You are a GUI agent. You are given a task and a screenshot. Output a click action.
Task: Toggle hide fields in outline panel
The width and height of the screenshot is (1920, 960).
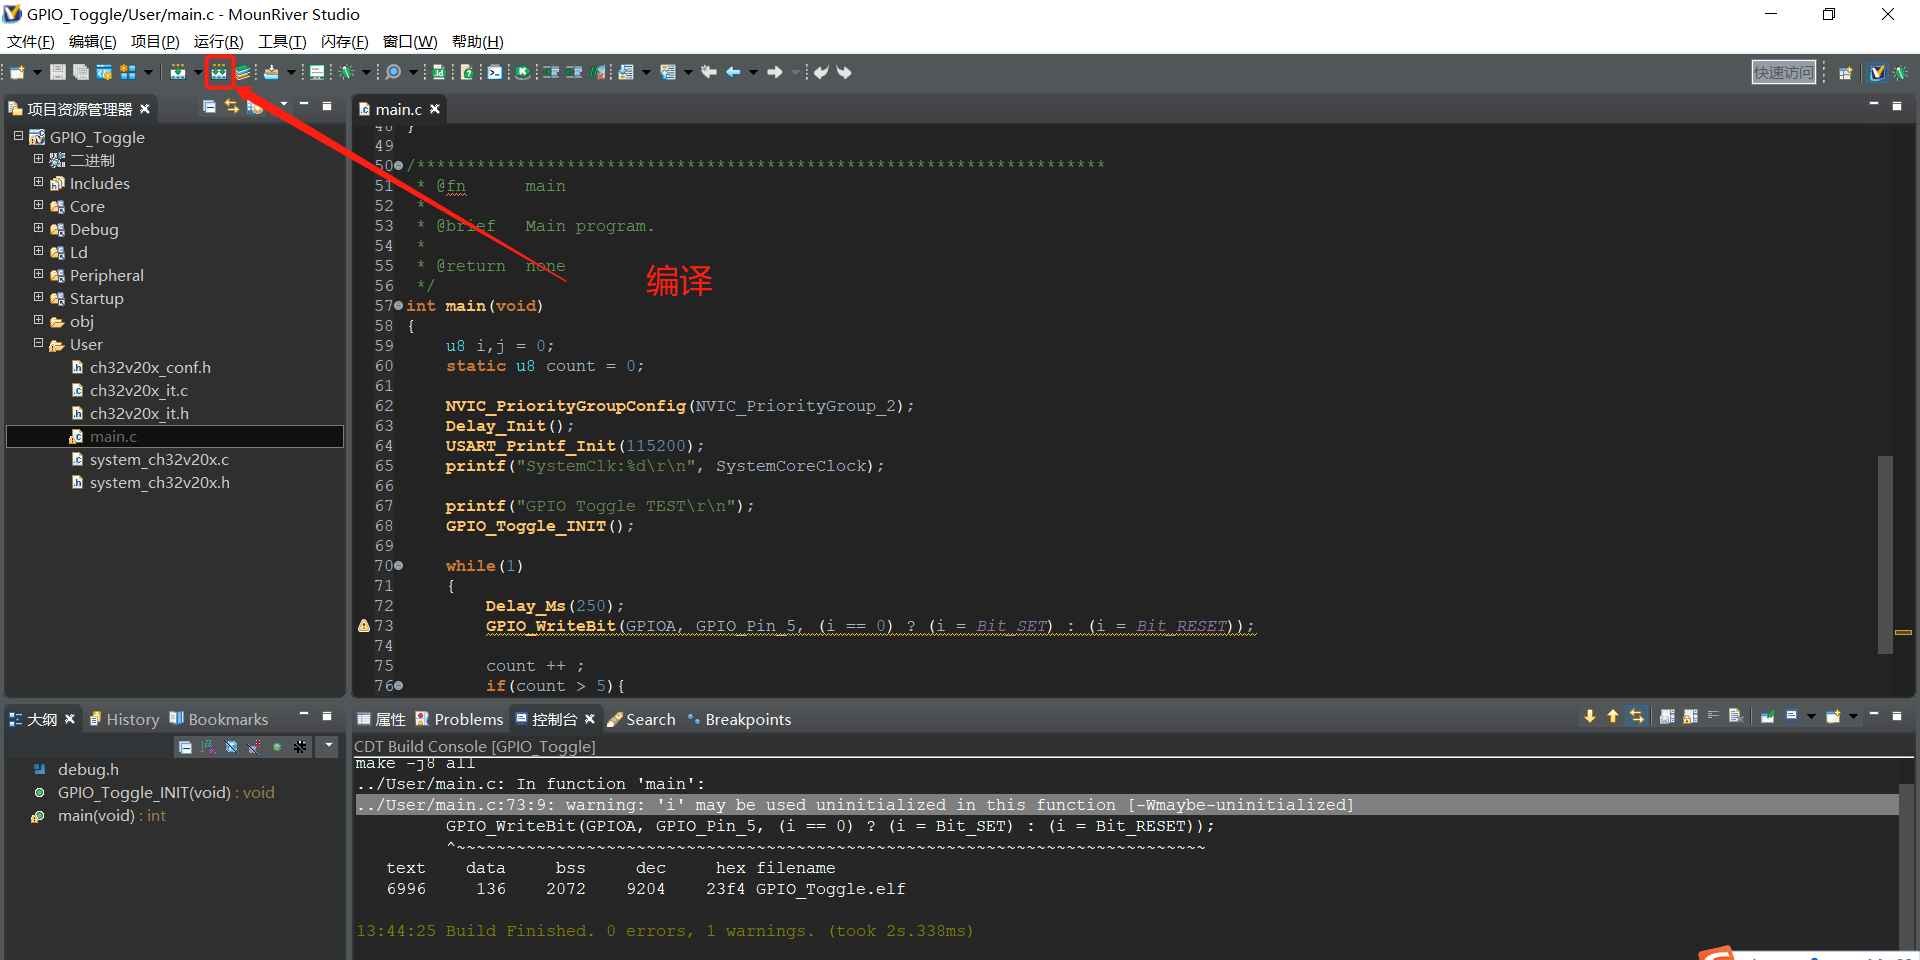232,747
